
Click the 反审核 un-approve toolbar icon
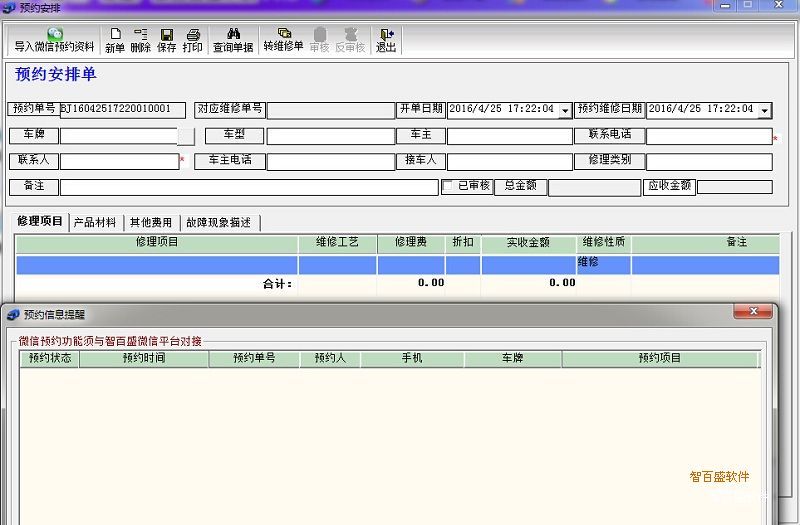tap(351, 40)
